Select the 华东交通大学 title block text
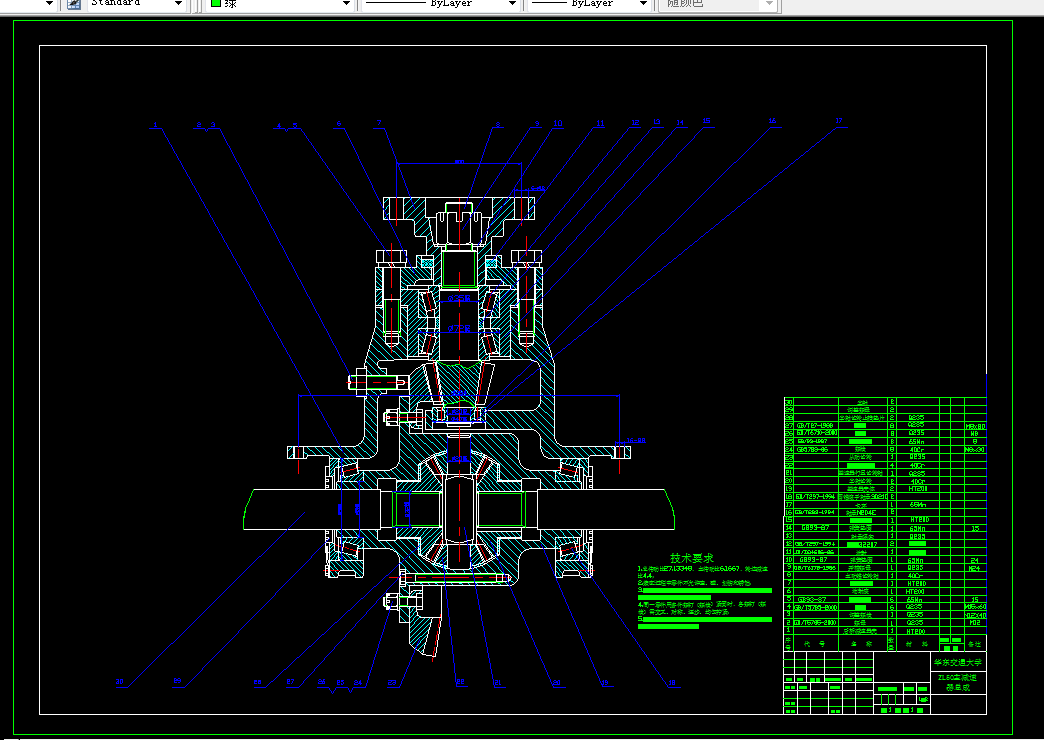Image resolution: width=1044 pixels, height=740 pixels. pos(957,663)
